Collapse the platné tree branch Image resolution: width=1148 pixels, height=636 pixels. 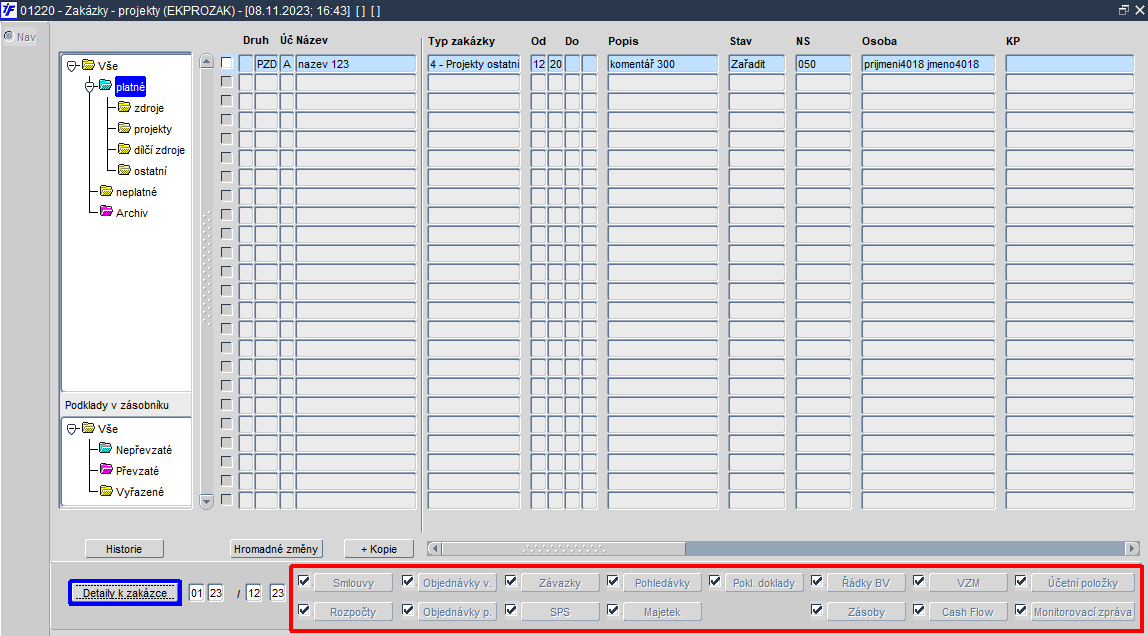(90, 86)
